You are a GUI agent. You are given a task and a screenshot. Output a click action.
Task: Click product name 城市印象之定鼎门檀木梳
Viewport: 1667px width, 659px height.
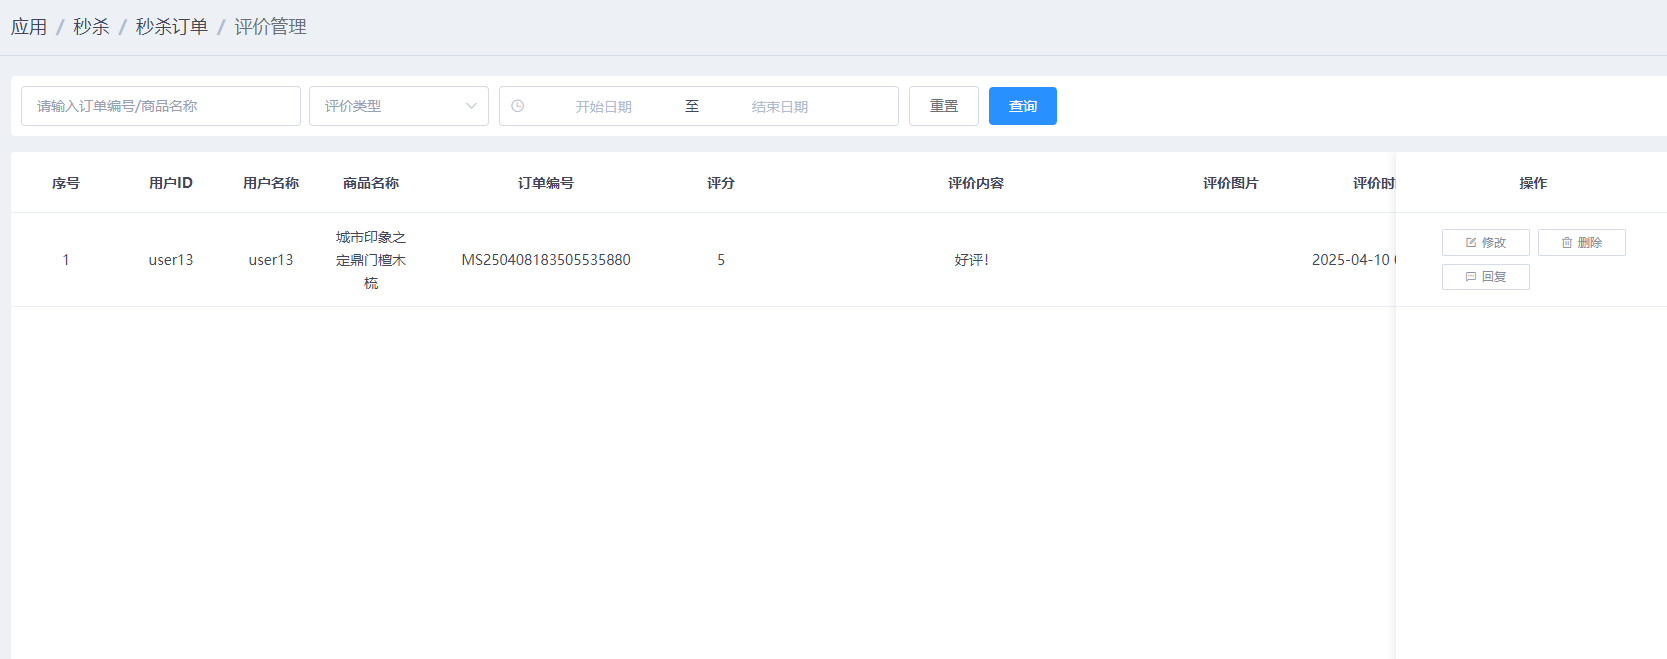[x=370, y=260]
